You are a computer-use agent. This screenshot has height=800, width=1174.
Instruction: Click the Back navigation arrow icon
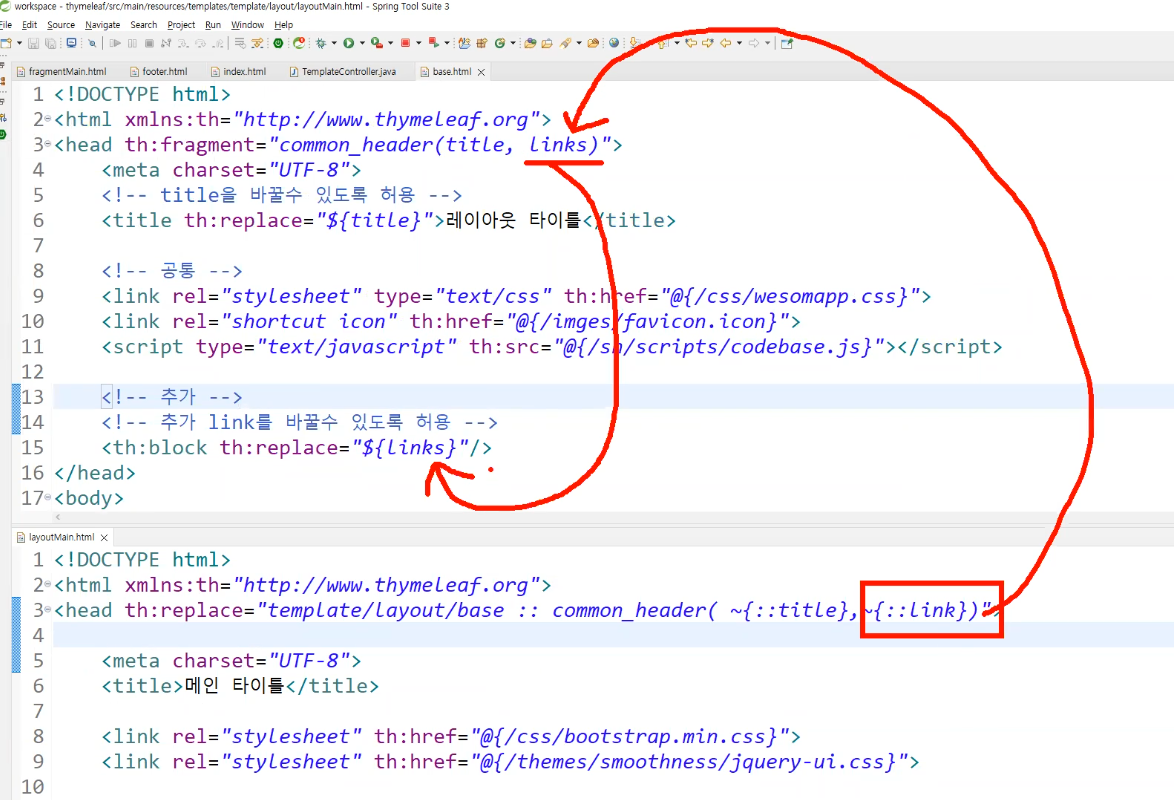[x=726, y=43]
